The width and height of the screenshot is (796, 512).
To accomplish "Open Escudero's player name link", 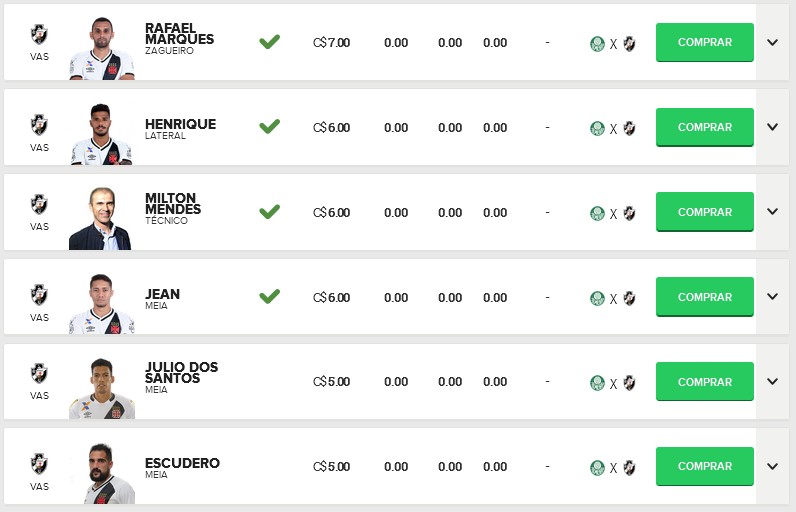I will 182,463.
